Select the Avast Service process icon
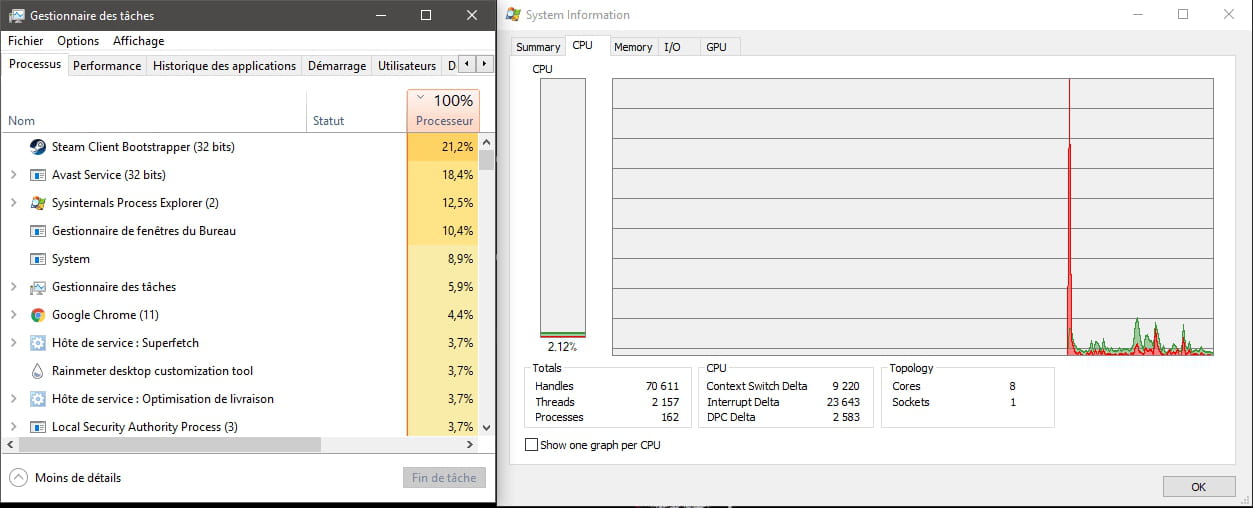 coord(38,175)
